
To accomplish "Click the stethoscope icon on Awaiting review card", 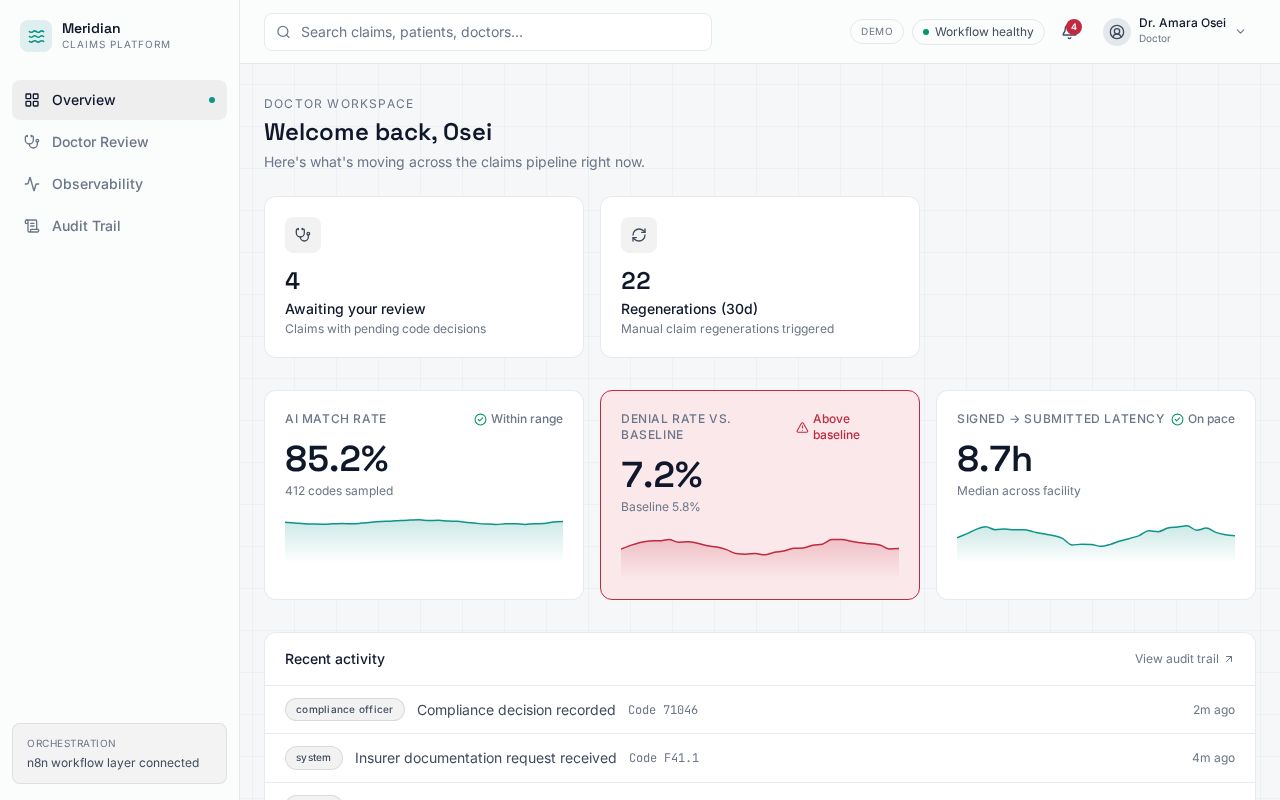I will [303, 235].
